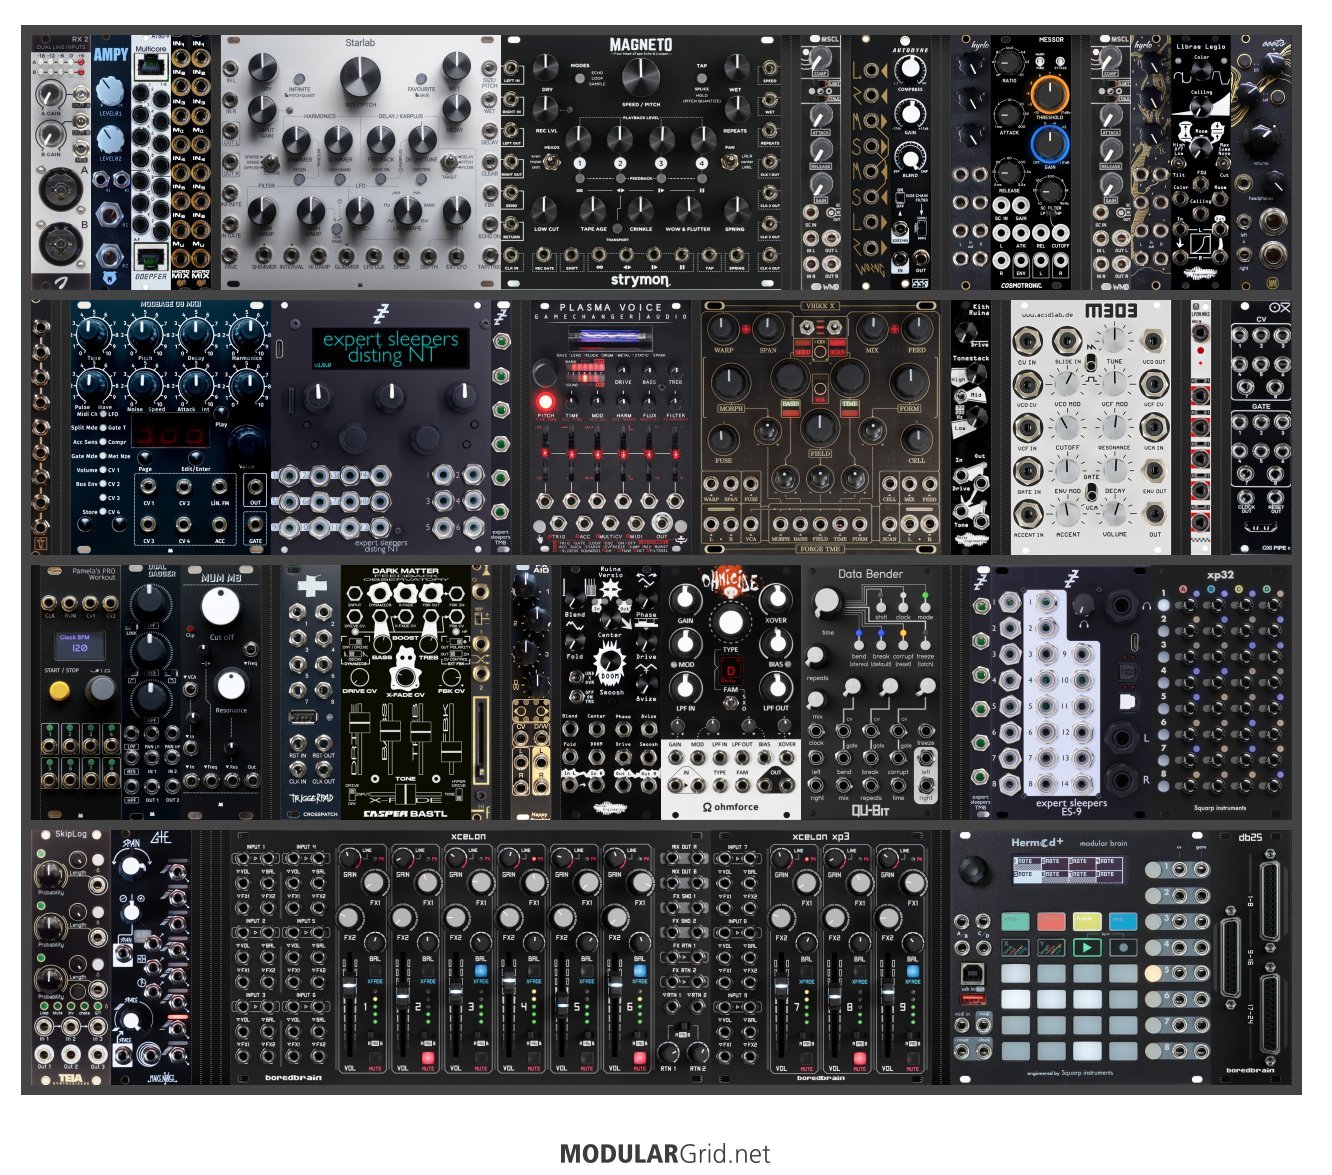
Task: Click the FAVOURITE button on Starlab
Action: click(421, 78)
